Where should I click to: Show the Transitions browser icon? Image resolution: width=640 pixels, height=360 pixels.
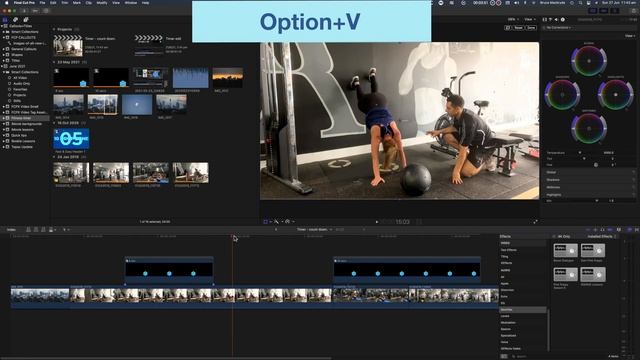click(637, 229)
